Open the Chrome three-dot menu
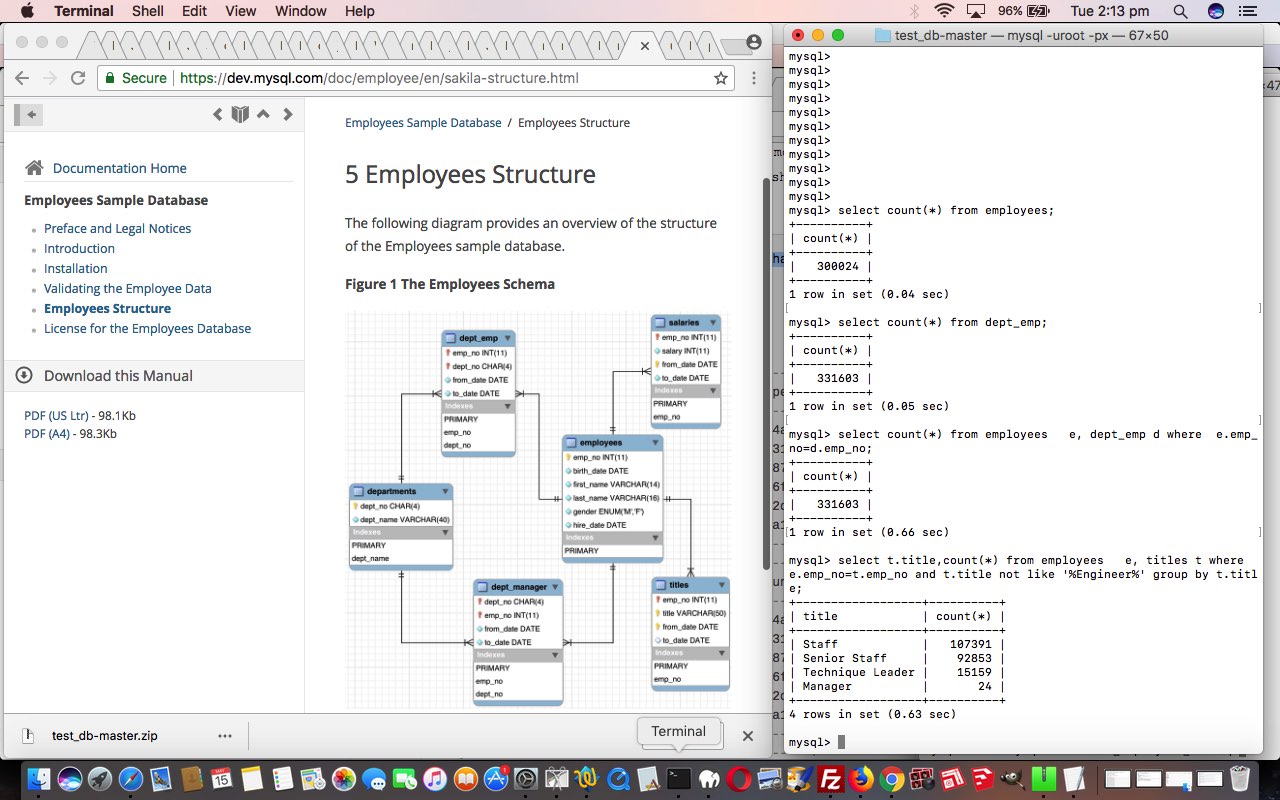 point(754,78)
